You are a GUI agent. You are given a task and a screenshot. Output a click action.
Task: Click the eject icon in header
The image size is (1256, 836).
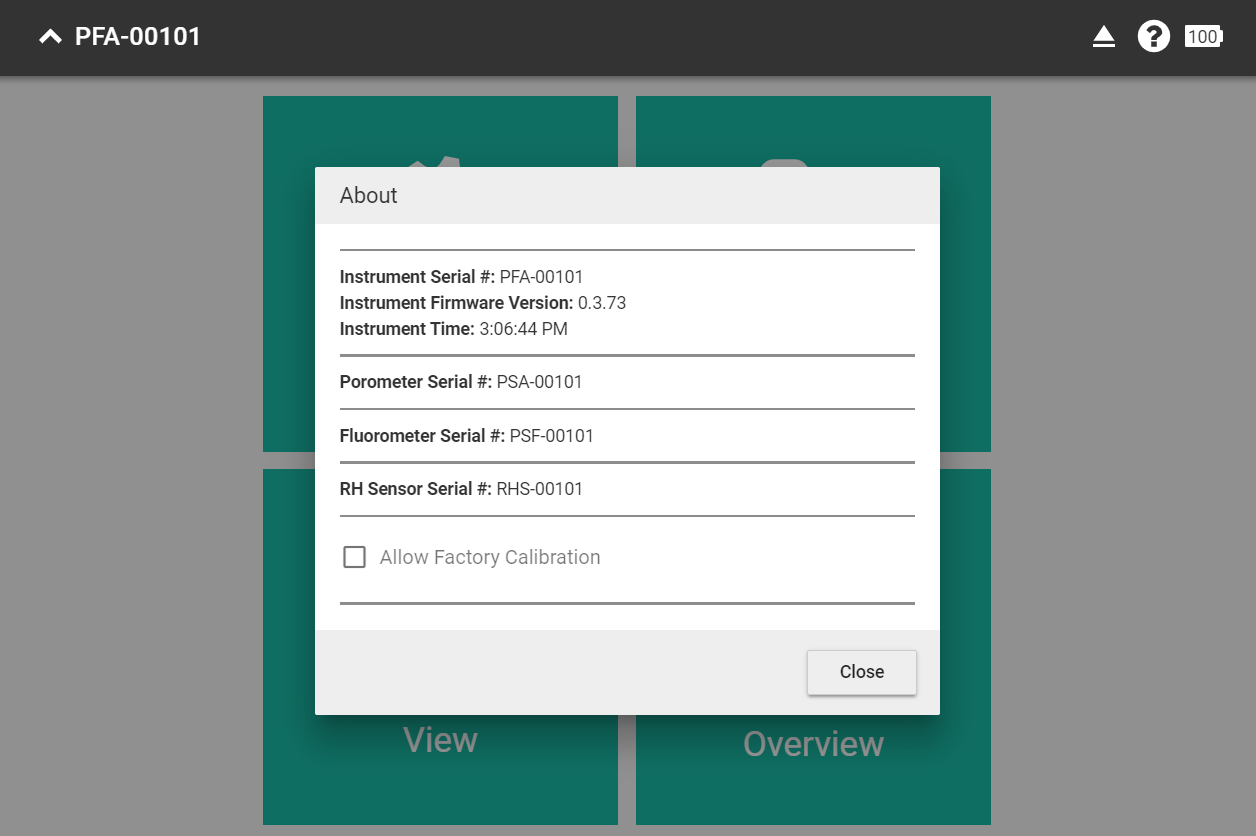pos(1103,37)
